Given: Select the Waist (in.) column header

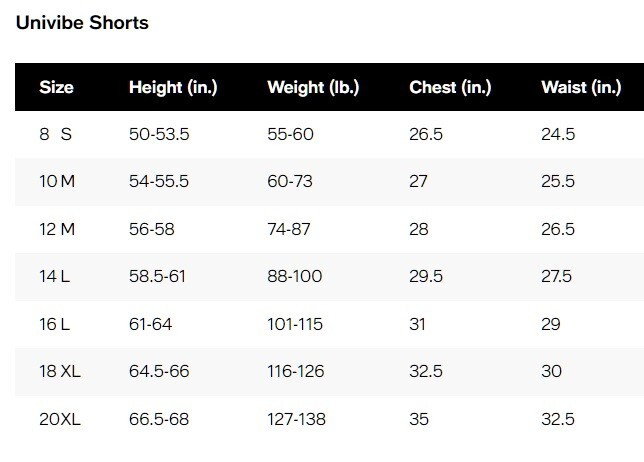Looking at the screenshot, I should pyautogui.click(x=581, y=87).
